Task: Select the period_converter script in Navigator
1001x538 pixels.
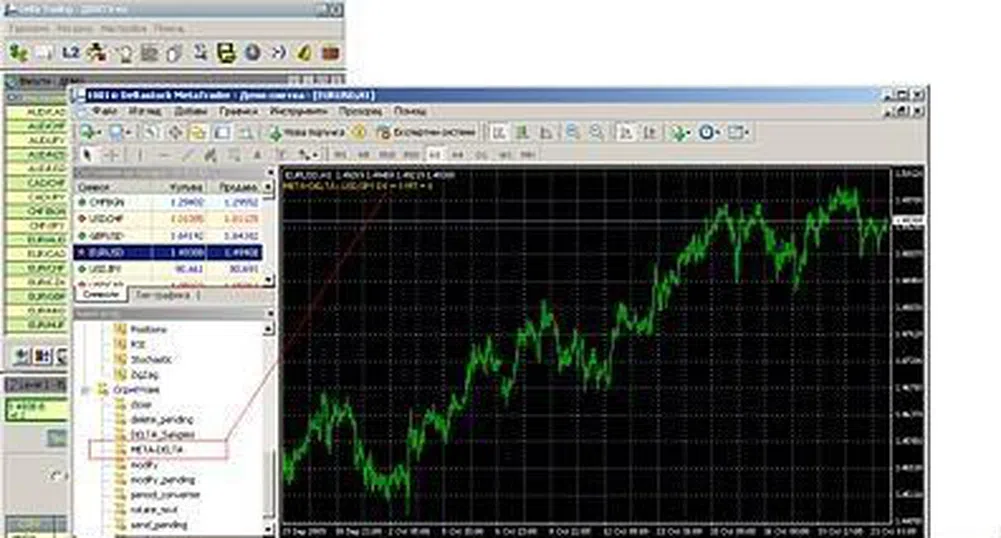Action: (165, 495)
